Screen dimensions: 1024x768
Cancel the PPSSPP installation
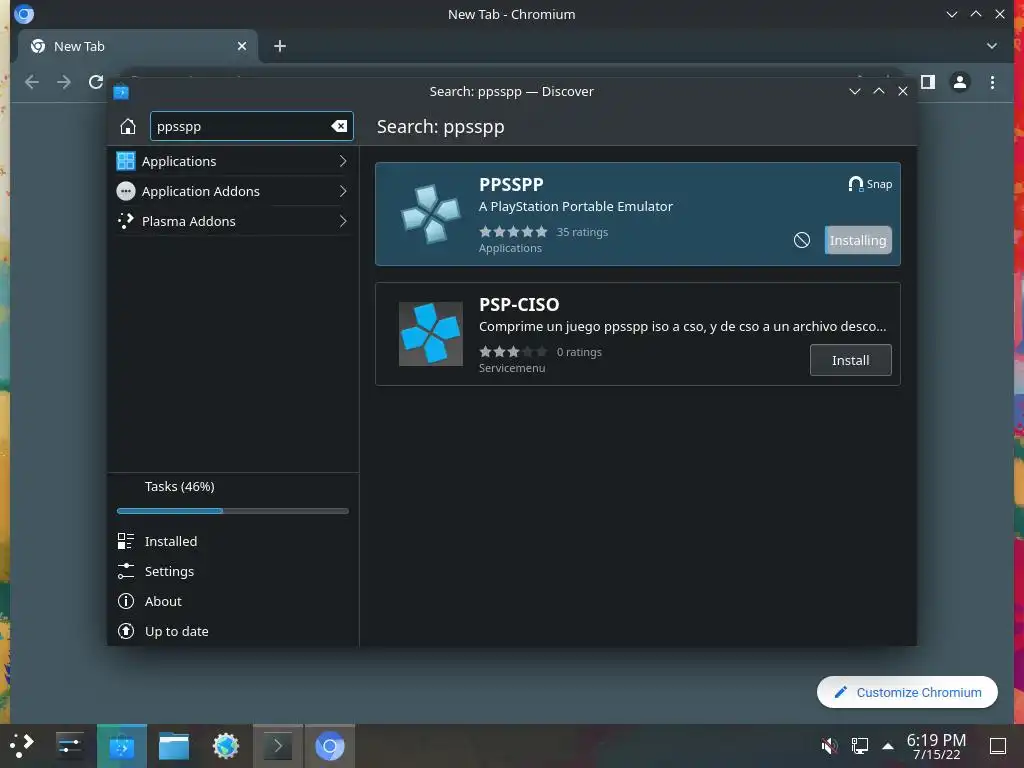pyautogui.click(x=801, y=240)
